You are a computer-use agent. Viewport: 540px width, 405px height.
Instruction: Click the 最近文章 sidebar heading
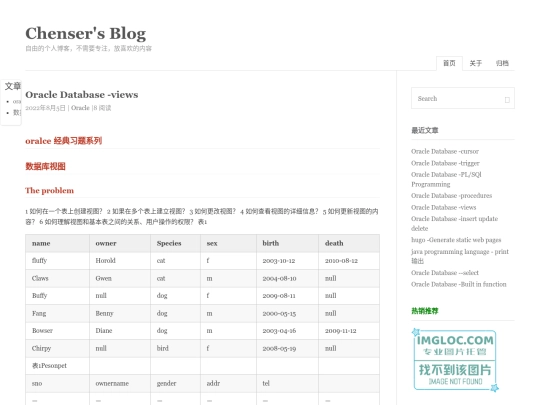(x=425, y=131)
